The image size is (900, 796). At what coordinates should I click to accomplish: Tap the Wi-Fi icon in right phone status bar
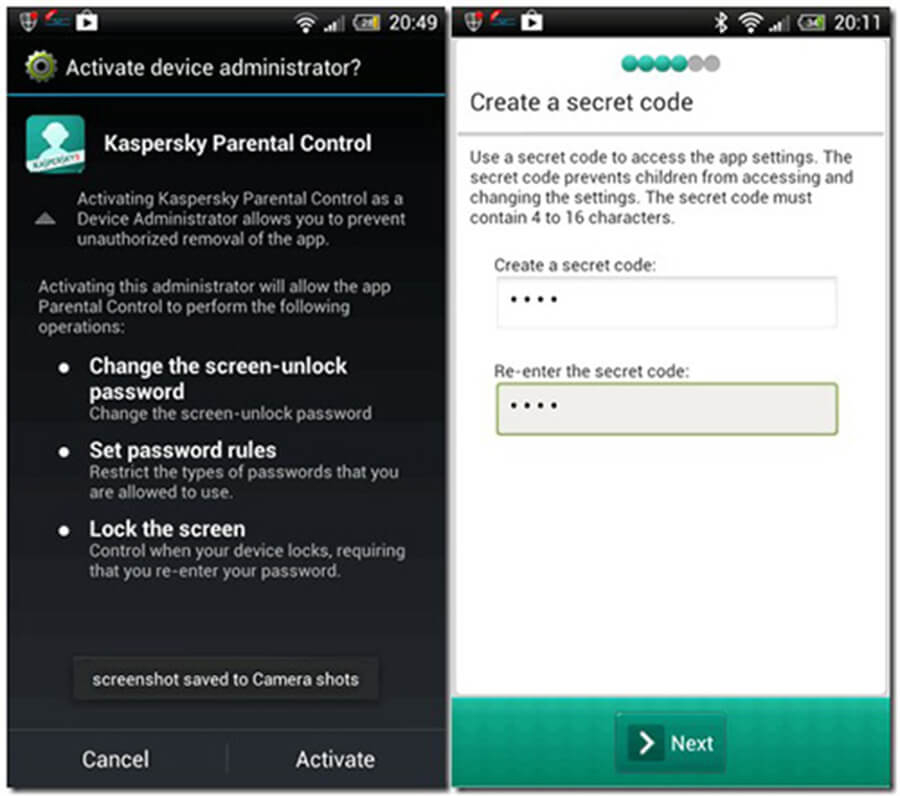click(x=750, y=23)
